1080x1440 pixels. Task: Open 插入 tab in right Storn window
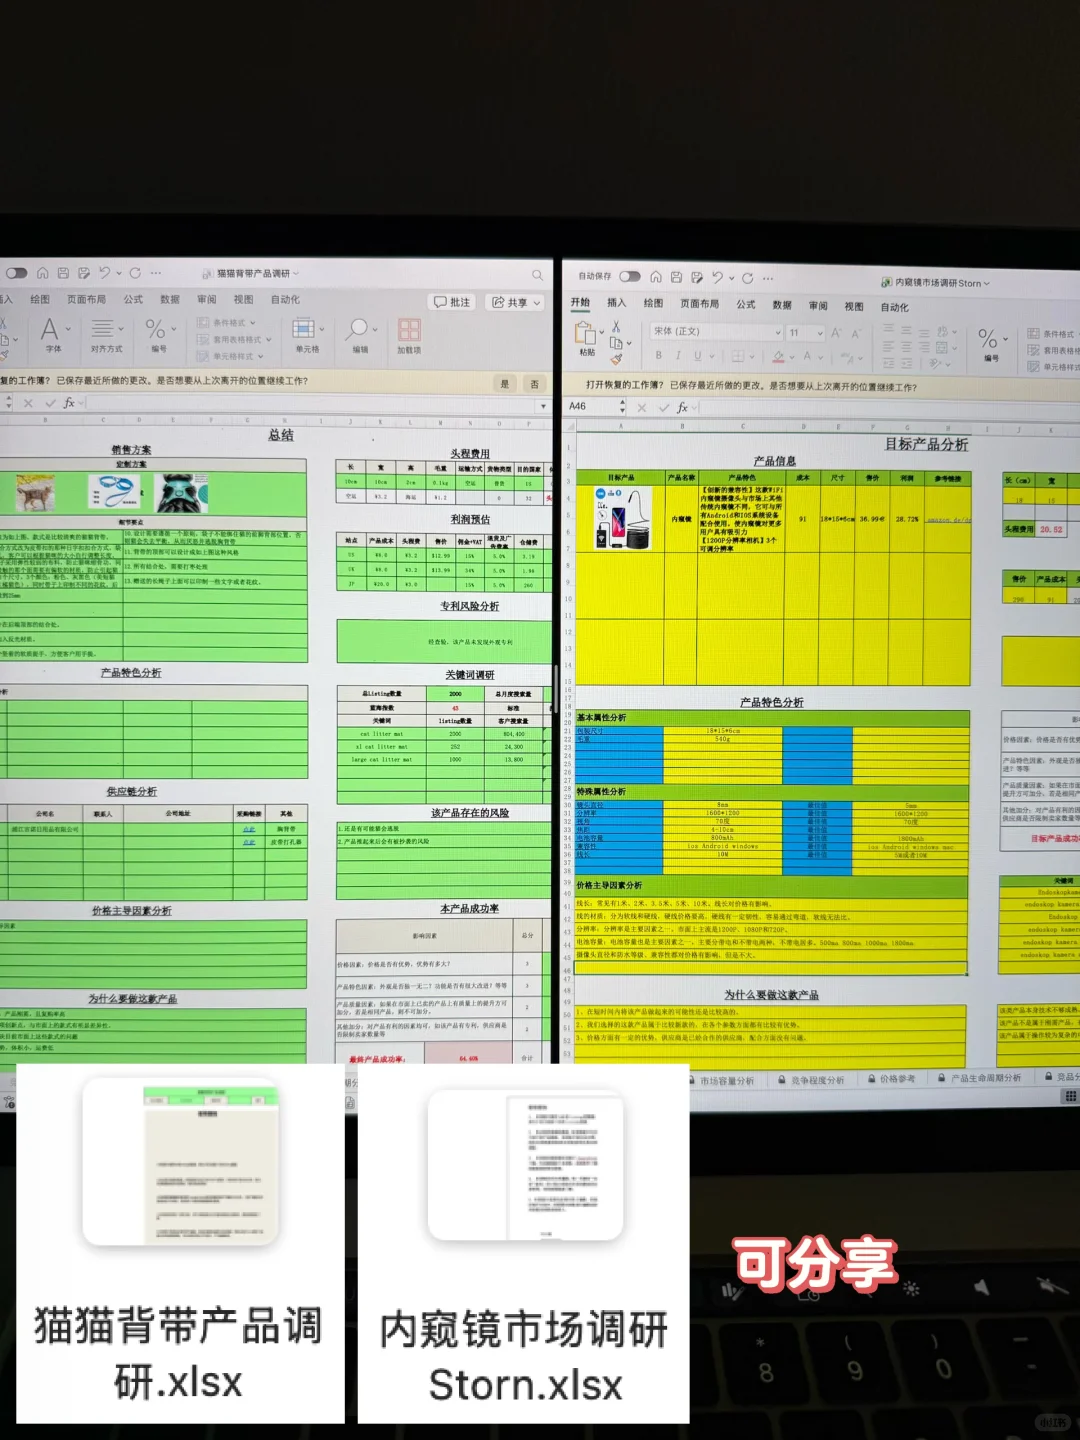pos(616,302)
